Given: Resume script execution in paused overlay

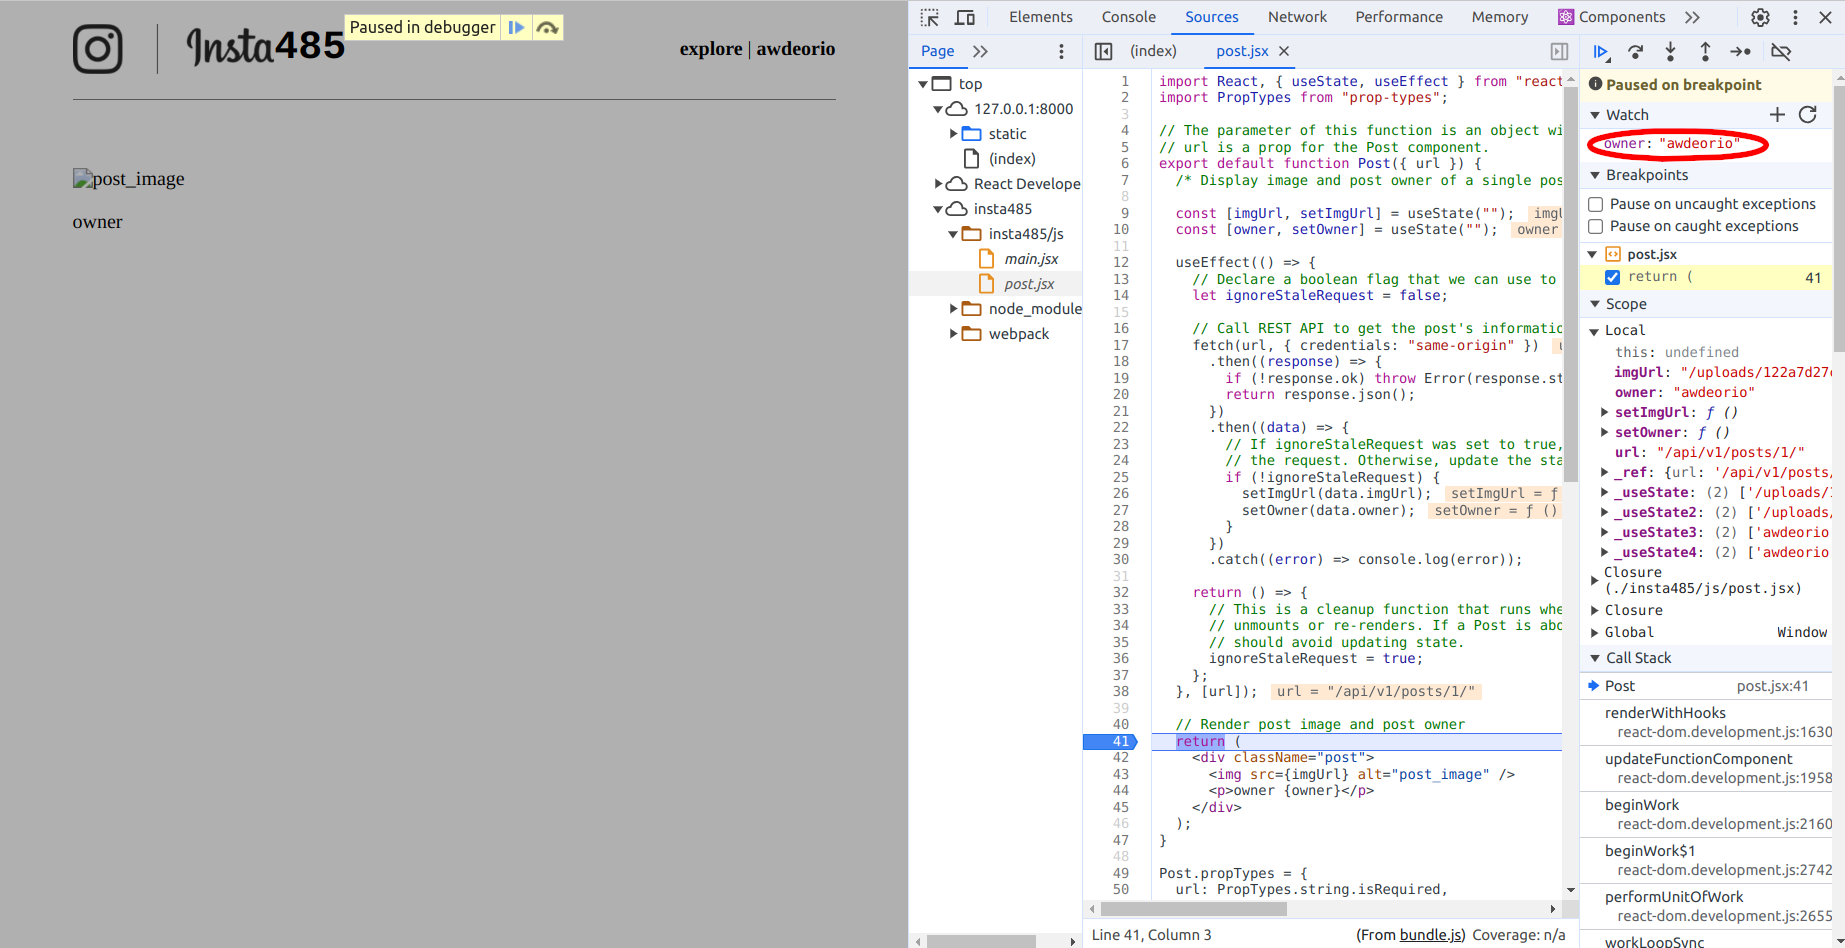Looking at the screenshot, I should coord(516,27).
